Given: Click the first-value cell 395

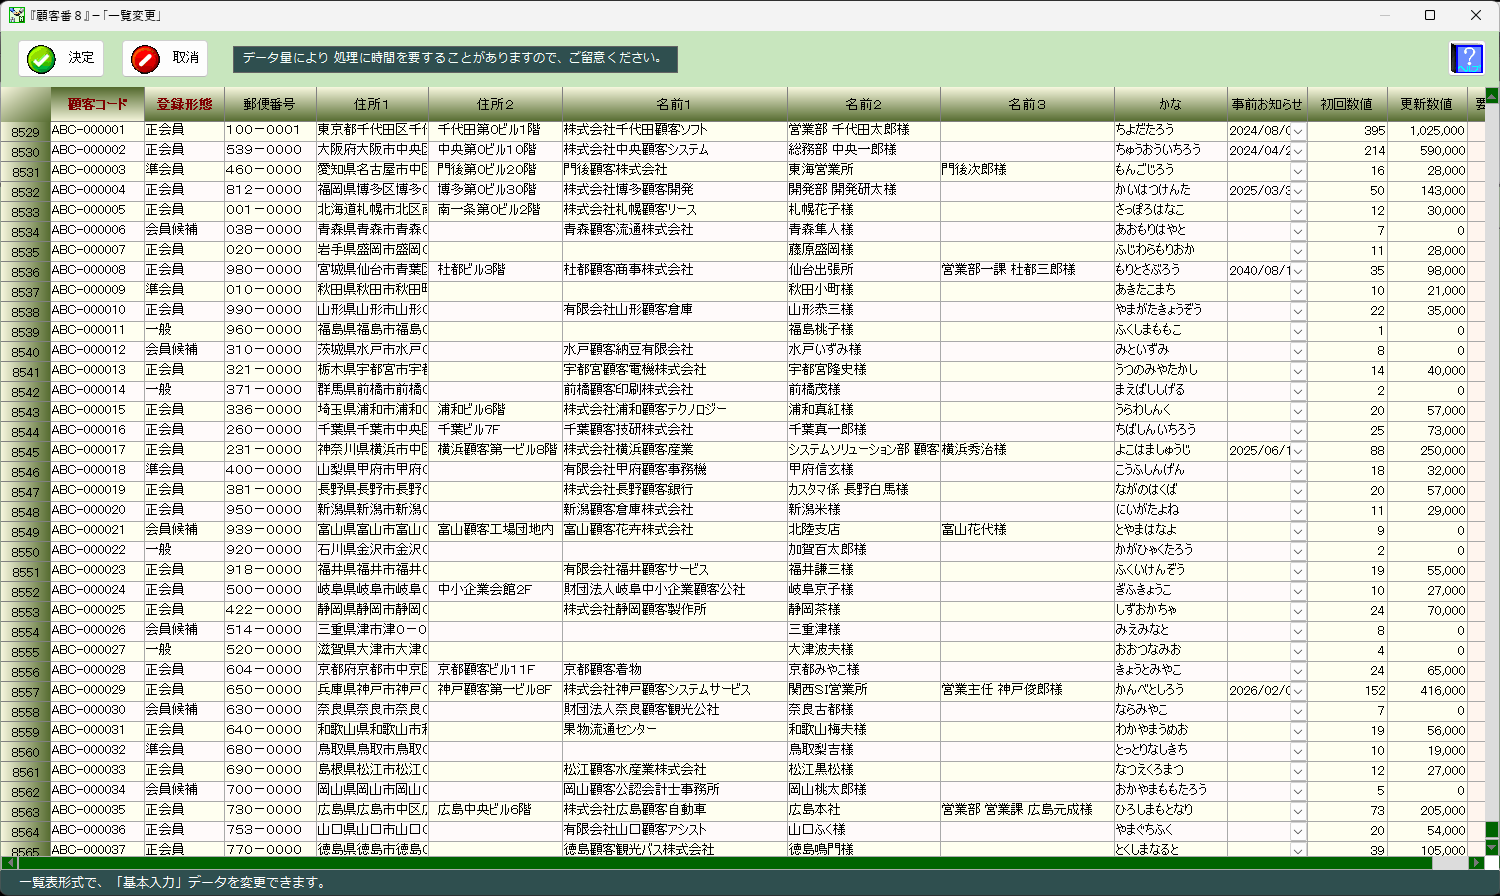Looking at the screenshot, I should [1347, 130].
